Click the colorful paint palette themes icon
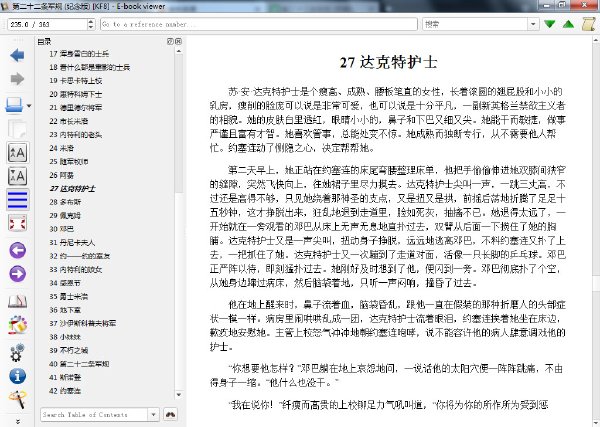Image resolution: width=600 pixels, height=427 pixels. click(x=17, y=325)
